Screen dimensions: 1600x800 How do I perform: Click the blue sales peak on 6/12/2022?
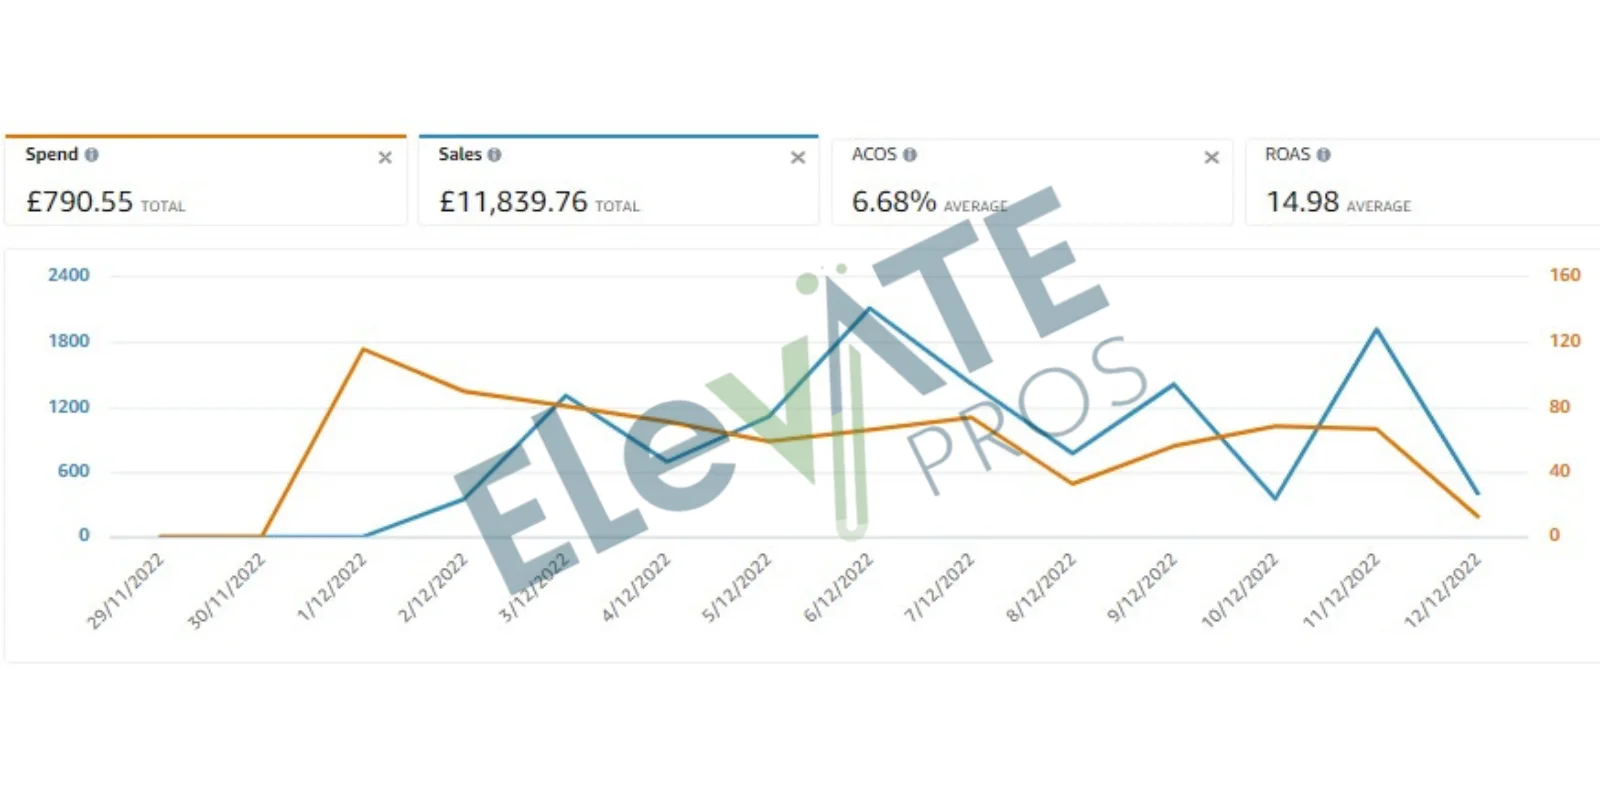click(869, 309)
